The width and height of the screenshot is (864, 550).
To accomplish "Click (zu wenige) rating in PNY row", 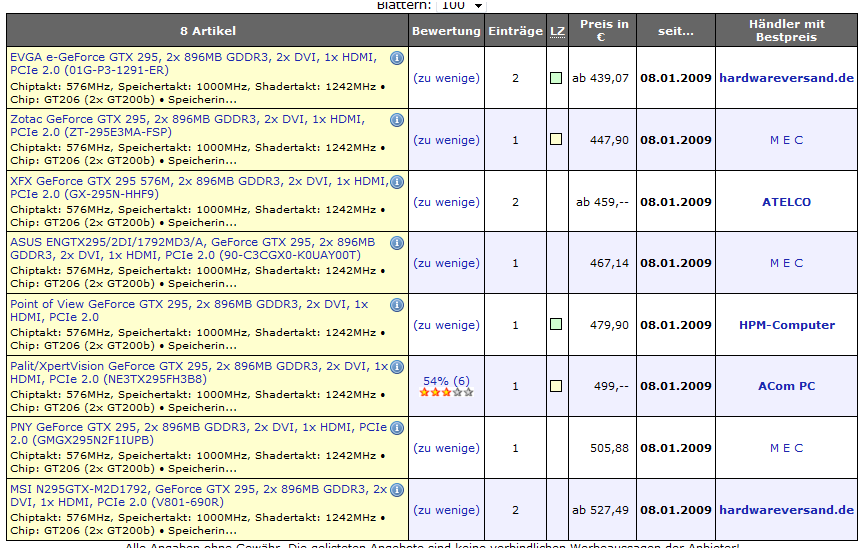I will (446, 448).
